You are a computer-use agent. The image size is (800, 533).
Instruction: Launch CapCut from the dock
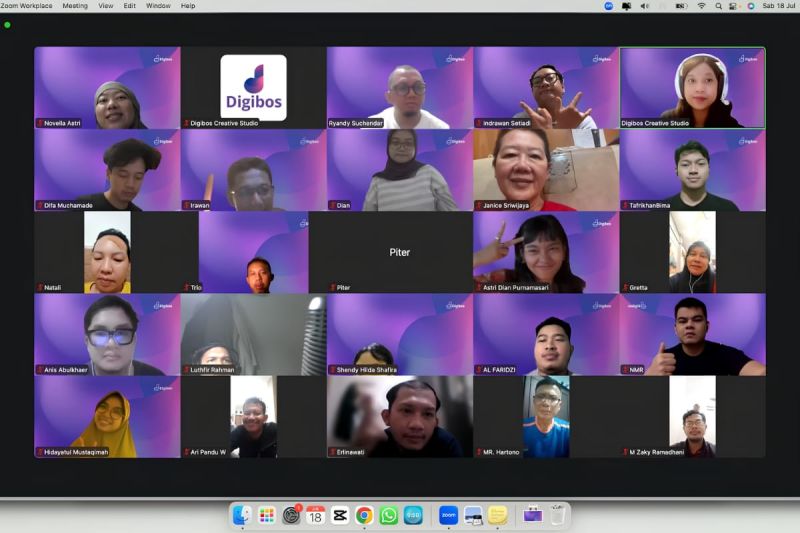[339, 515]
